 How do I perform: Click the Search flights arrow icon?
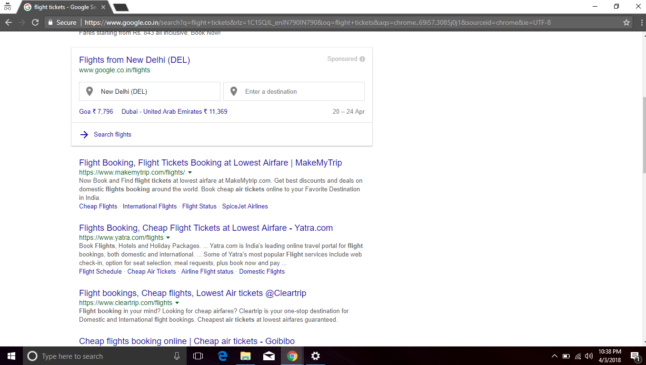pyautogui.click(x=84, y=134)
